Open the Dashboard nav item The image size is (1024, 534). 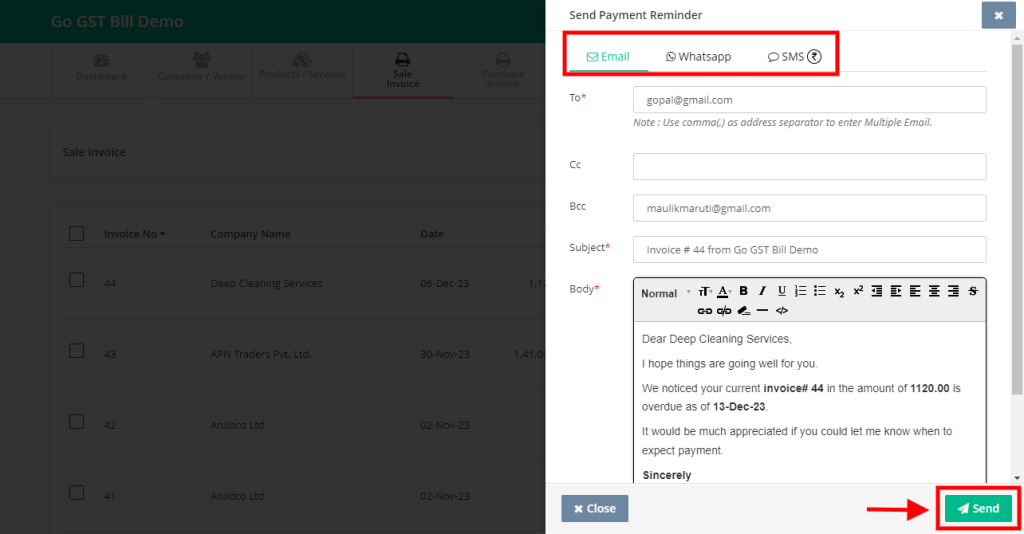tap(101, 69)
